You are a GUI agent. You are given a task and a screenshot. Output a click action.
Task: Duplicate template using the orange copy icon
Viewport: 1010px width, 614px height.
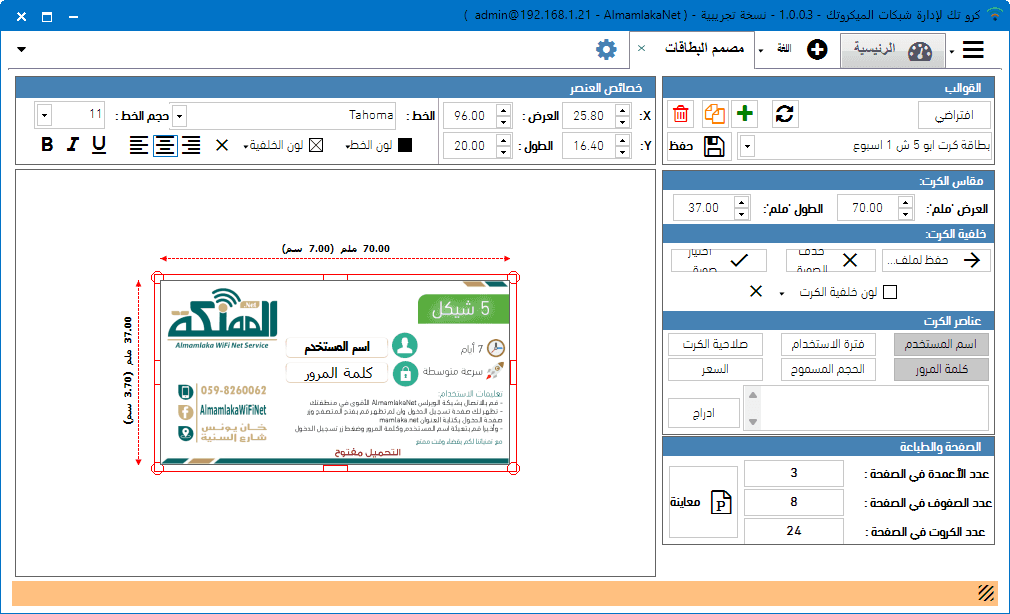click(x=714, y=115)
